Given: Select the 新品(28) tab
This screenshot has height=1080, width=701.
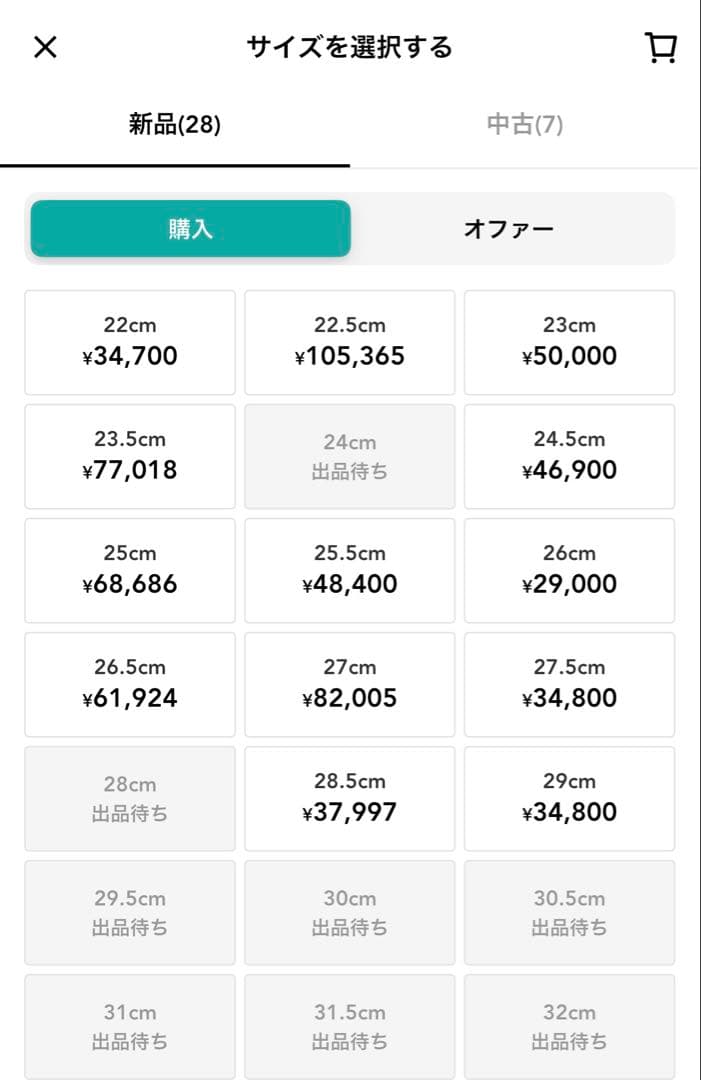Looking at the screenshot, I should coord(175,125).
